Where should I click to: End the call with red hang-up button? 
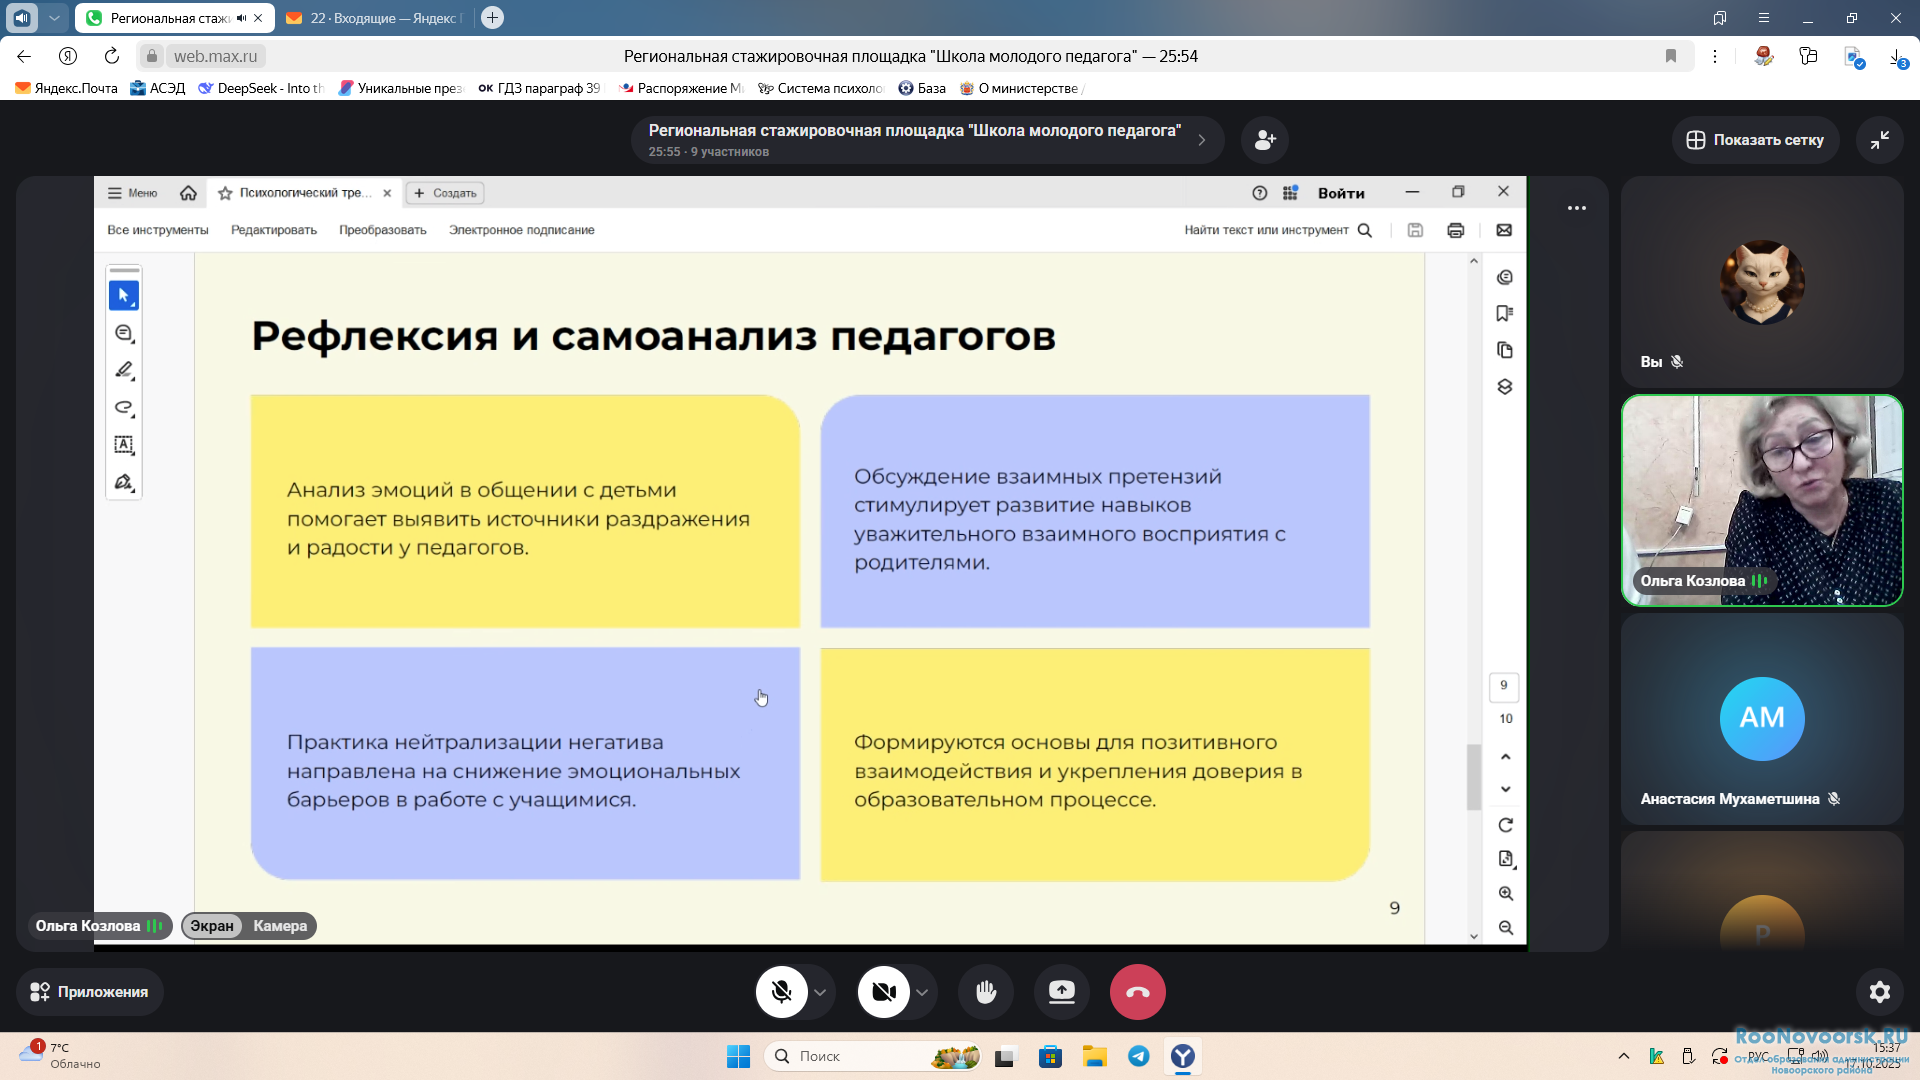(x=1137, y=992)
